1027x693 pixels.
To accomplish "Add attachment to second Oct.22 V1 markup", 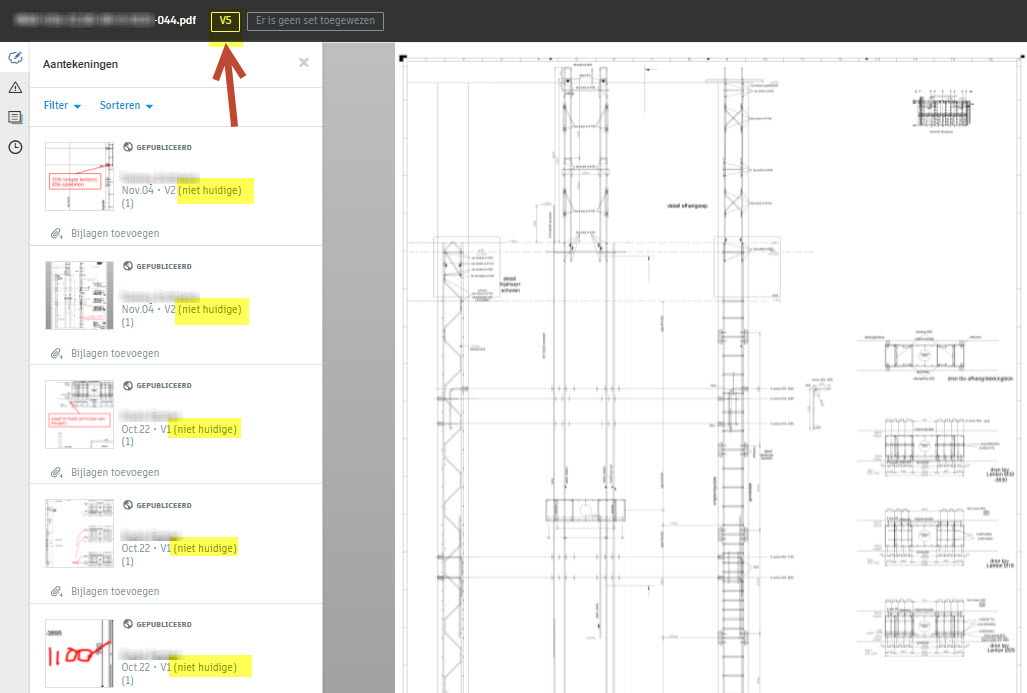I will click(115, 591).
